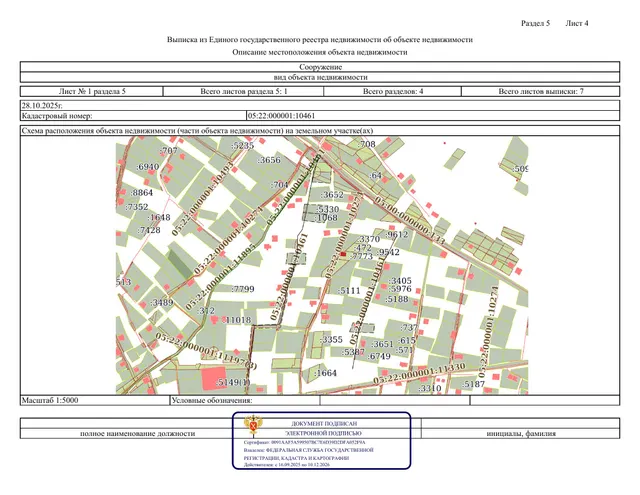The image size is (640, 495).
Task: Click the 'Сооружение' table cell
Action: [x=320, y=67]
